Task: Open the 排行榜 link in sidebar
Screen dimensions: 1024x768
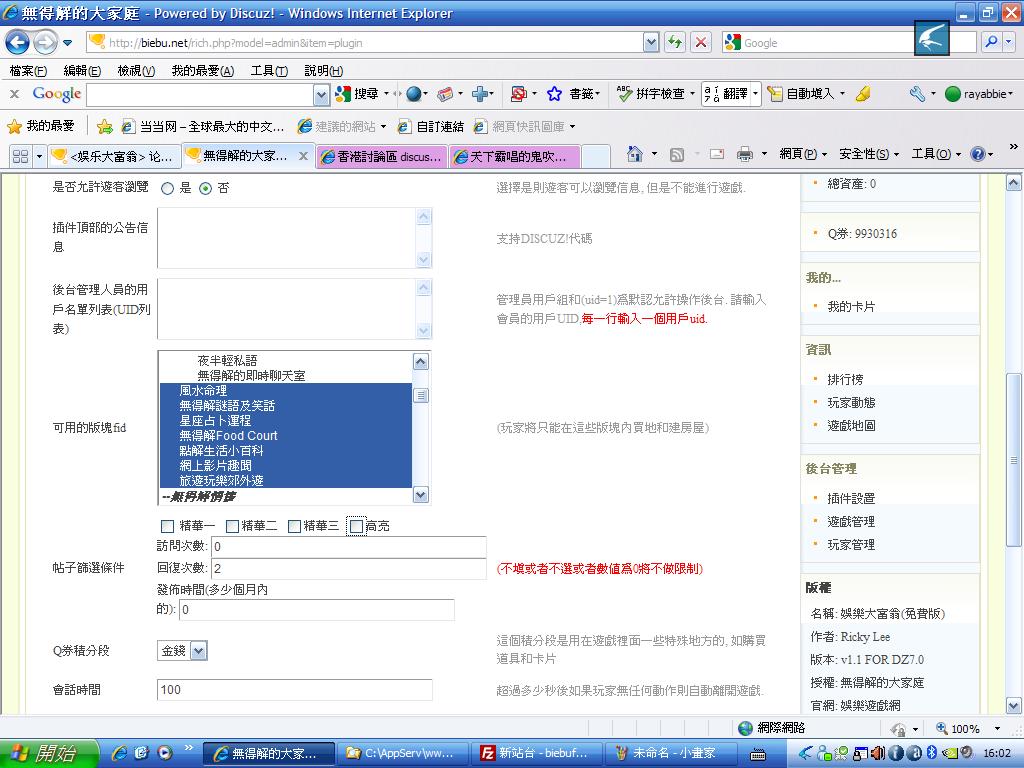Action: [845, 379]
